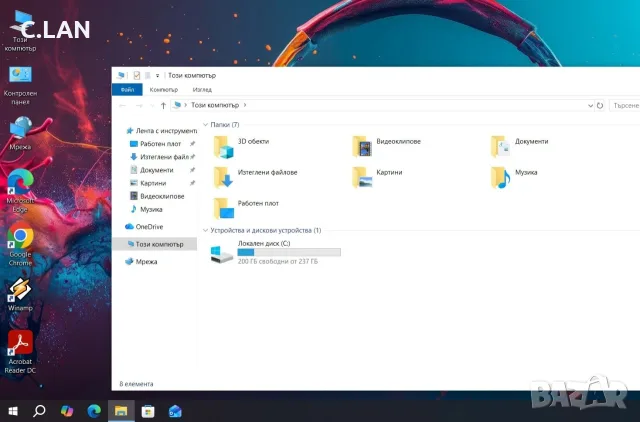Viewport: 640px width, 422px height.
Task: Select Изтеглени файлове in the navigation pane
Action: [160, 157]
